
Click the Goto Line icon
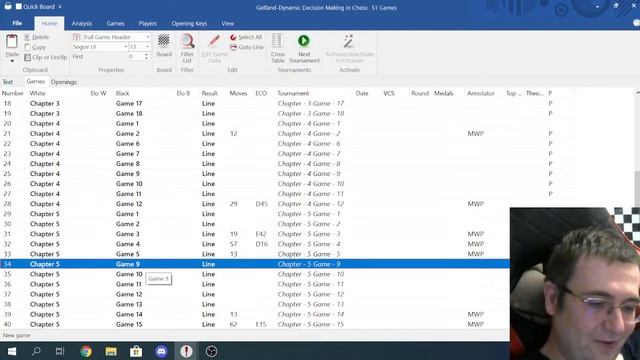[x=233, y=47]
